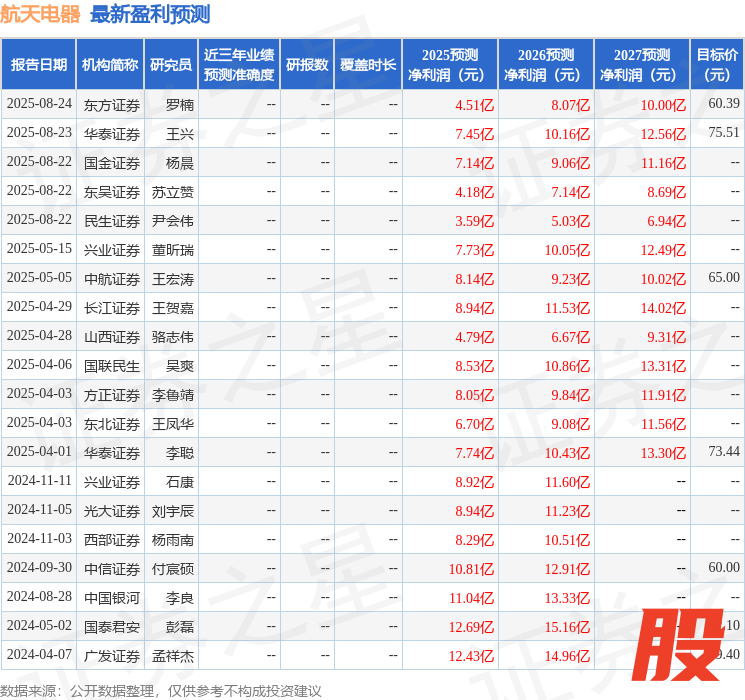This screenshot has width=745, height=700.
Task: Click analyst name 罗楠
Action: pos(179,104)
